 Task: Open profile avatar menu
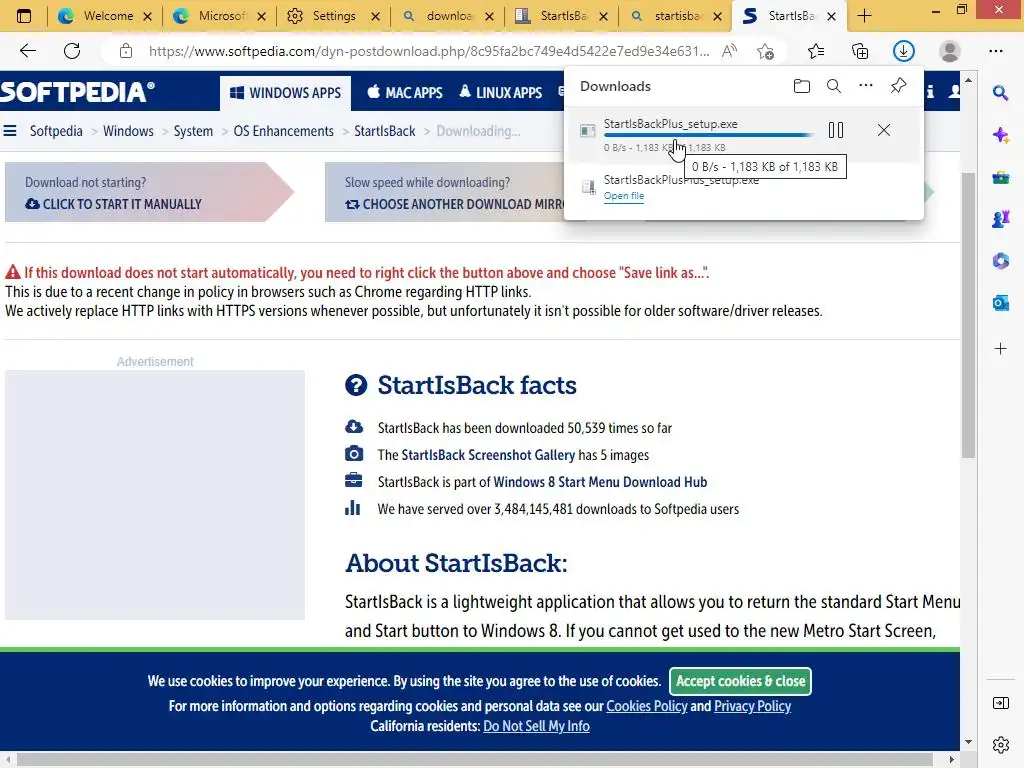pos(950,51)
